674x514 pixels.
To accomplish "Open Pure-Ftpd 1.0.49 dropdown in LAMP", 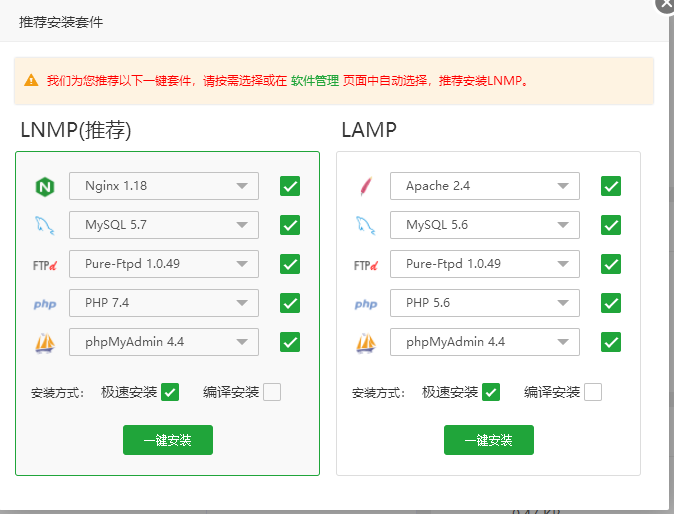I will [x=485, y=264].
